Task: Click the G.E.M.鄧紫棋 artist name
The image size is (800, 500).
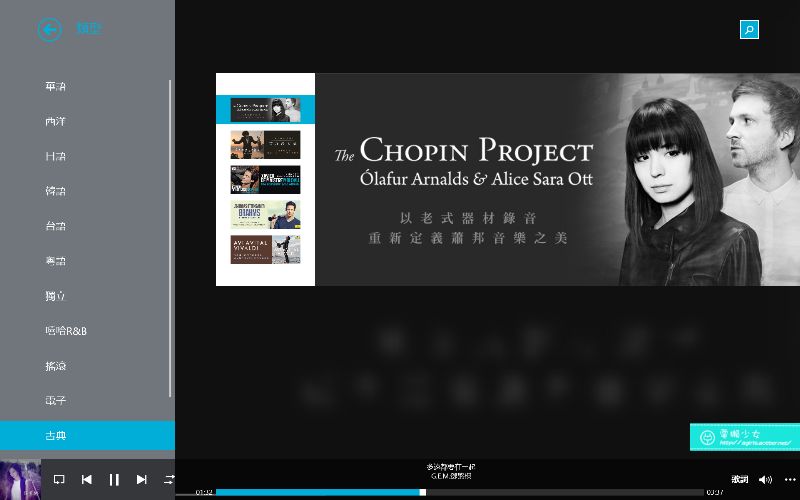Action: click(x=451, y=476)
